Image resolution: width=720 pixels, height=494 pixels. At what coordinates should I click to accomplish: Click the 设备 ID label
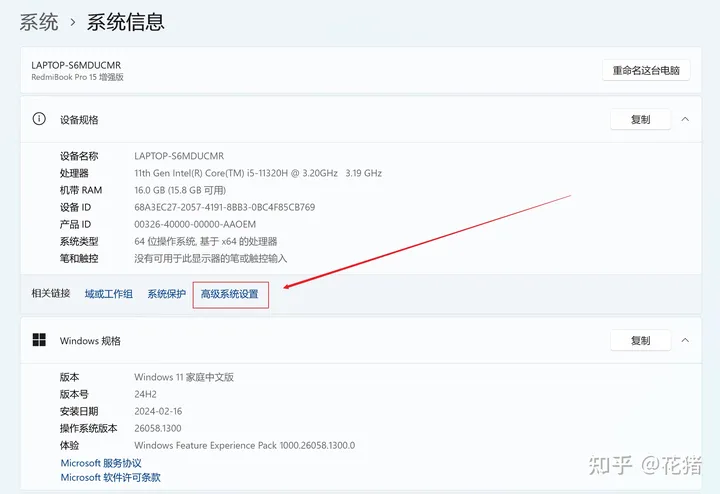tap(76, 207)
